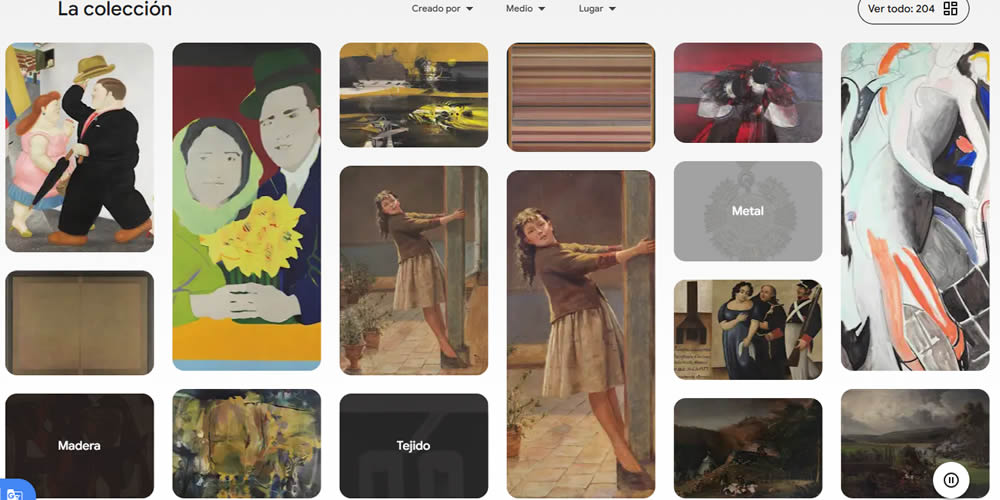The image size is (1000, 500).
Task: Open the Madera category tile
Action: (79, 446)
